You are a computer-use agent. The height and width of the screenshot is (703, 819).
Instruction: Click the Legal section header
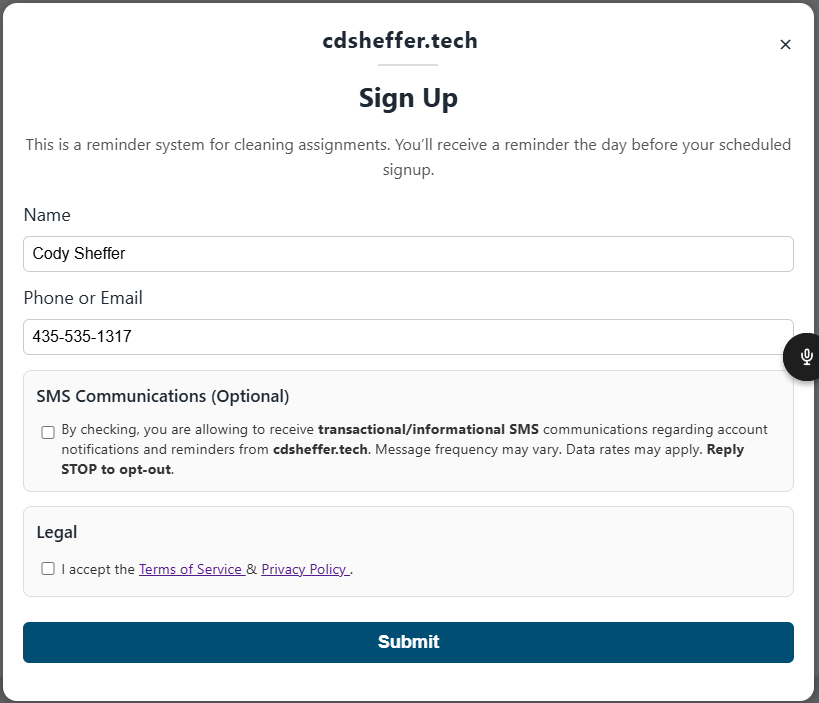57,532
